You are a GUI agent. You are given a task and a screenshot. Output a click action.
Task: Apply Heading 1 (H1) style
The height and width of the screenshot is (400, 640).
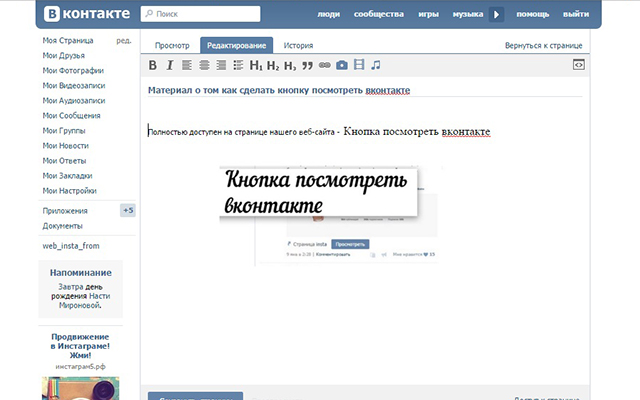(256, 65)
